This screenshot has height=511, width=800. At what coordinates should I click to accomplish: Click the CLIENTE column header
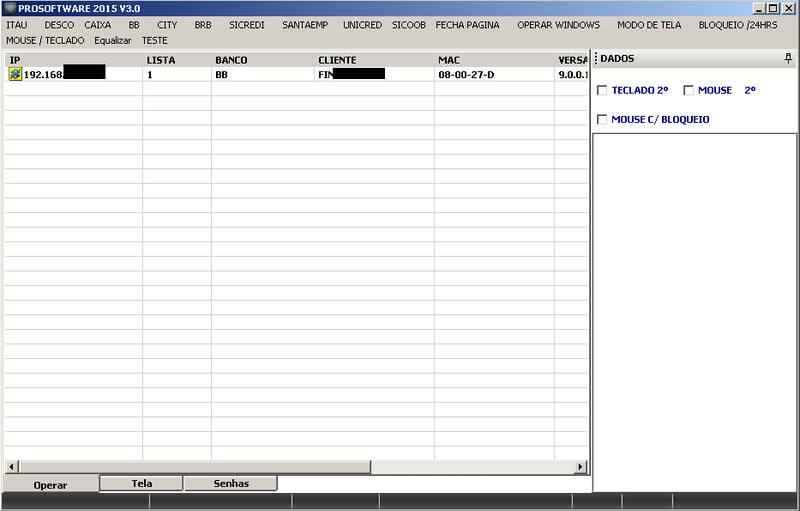(337, 60)
